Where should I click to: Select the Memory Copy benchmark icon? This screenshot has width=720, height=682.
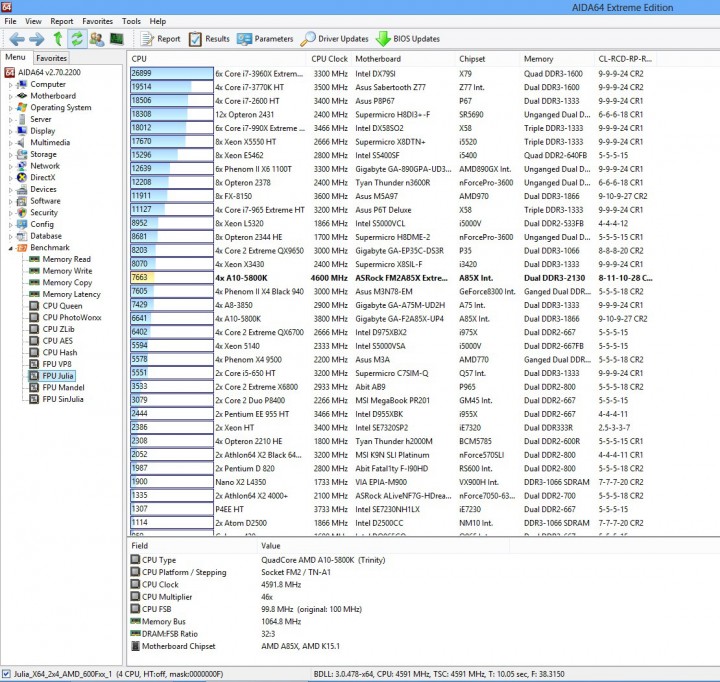[34, 282]
